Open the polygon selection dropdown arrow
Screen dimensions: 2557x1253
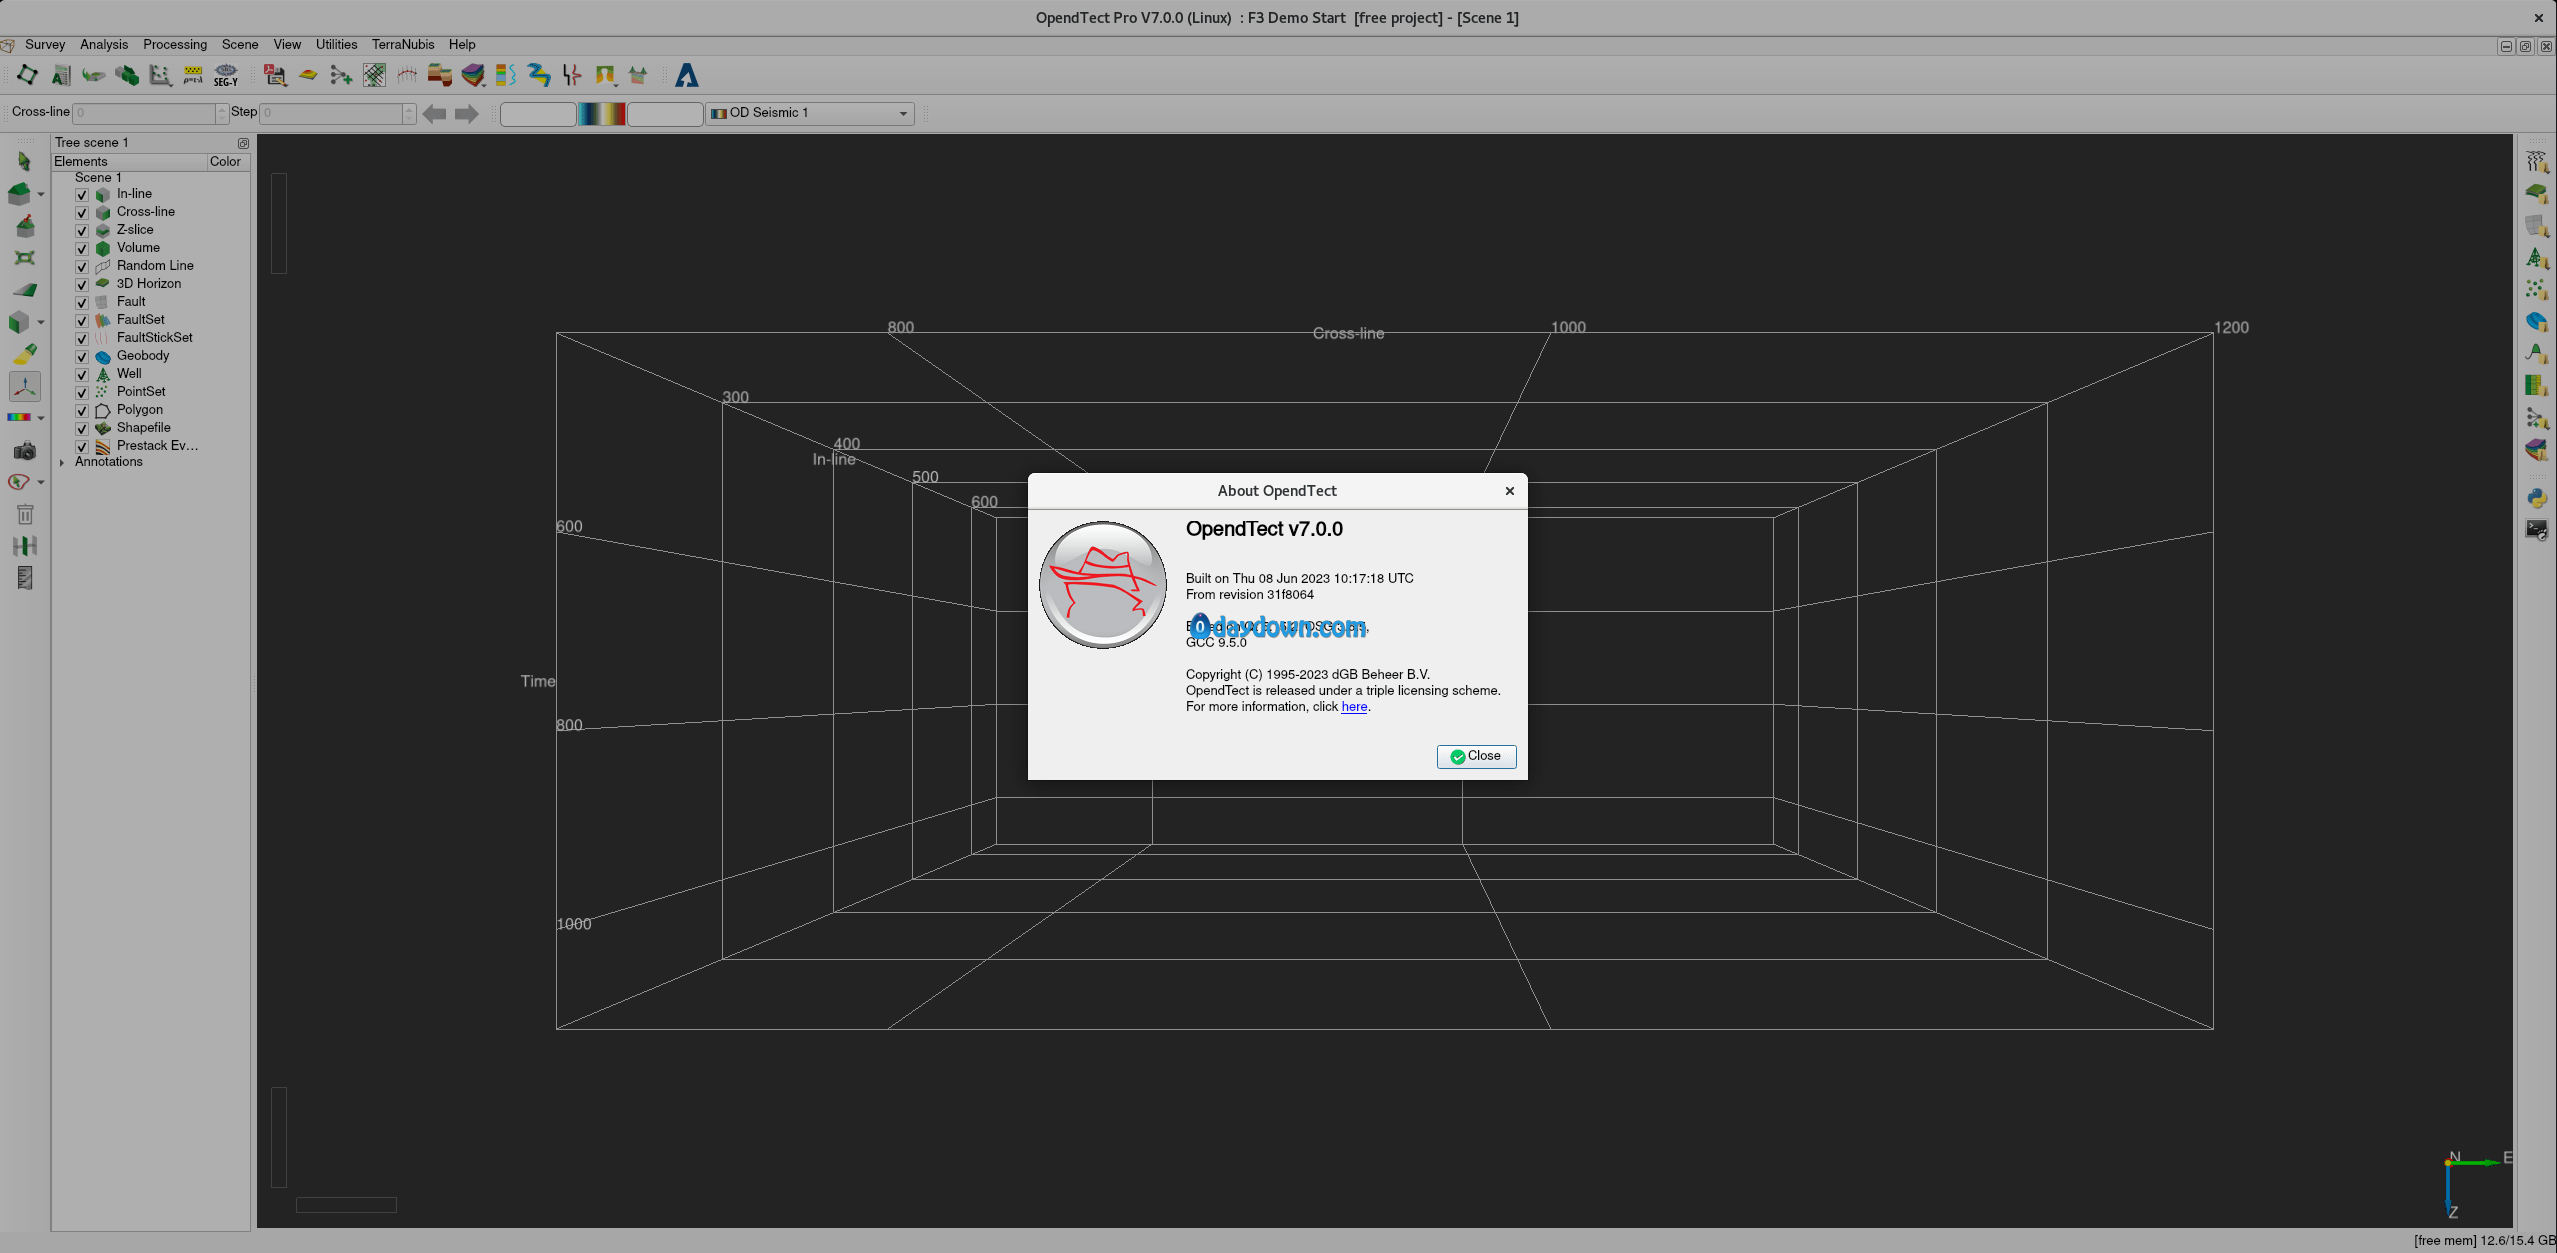41,482
